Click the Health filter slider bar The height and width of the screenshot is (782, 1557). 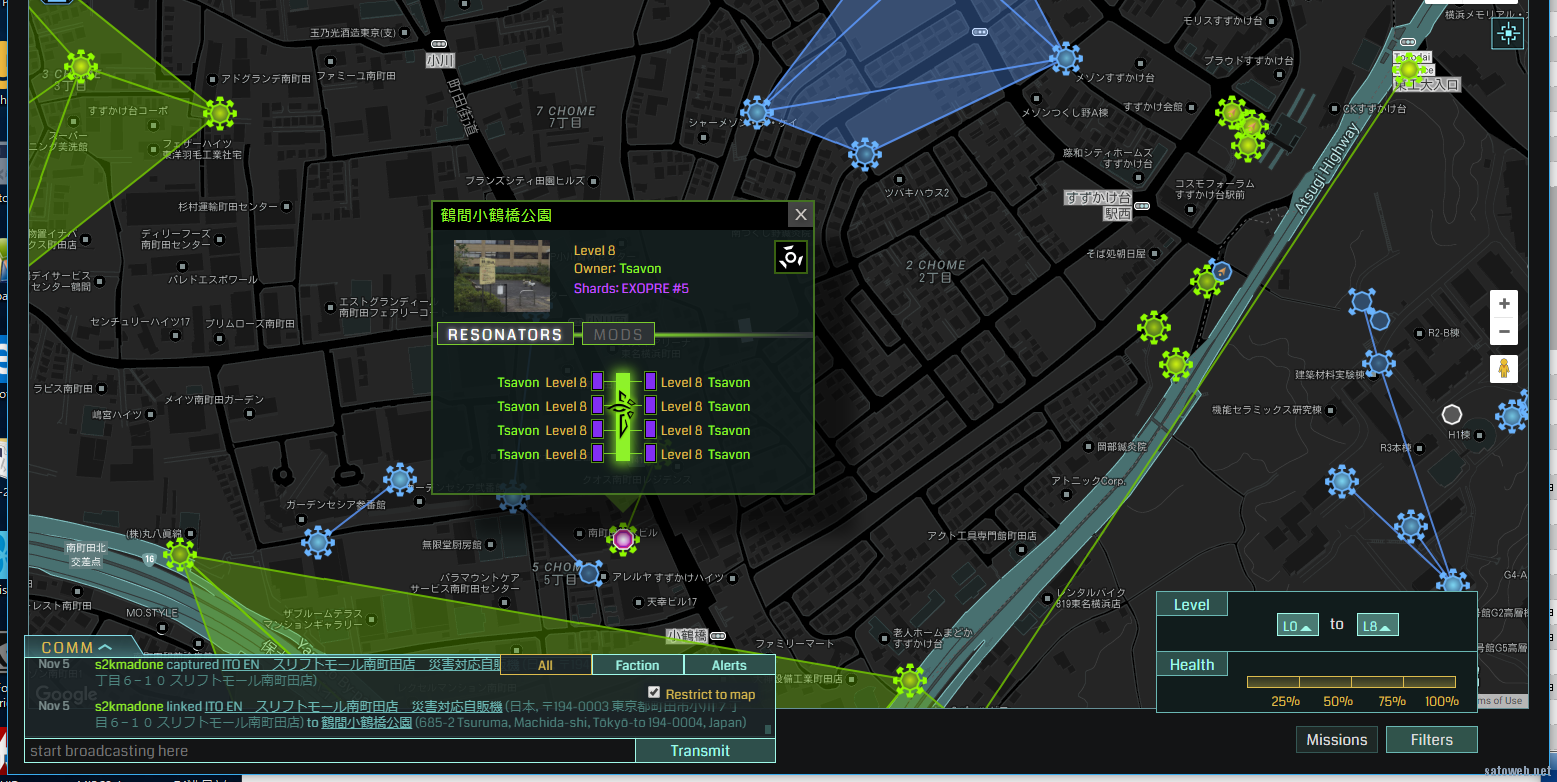click(x=1351, y=682)
